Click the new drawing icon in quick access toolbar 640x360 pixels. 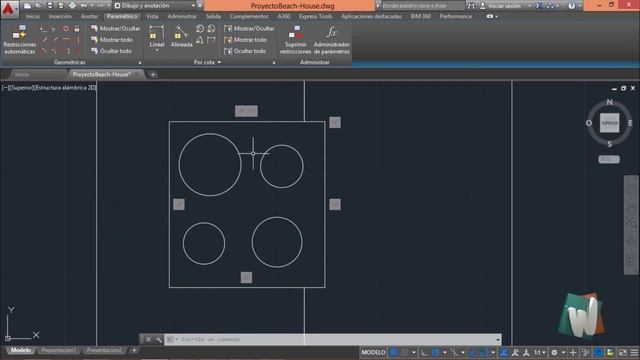[27, 6]
